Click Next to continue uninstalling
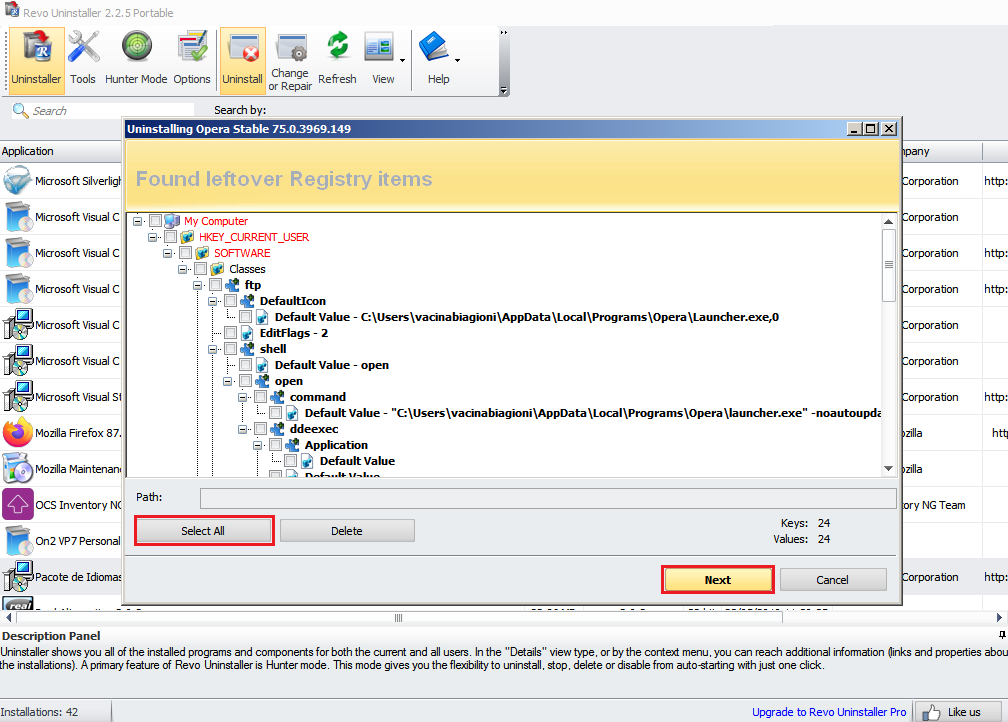This screenshot has width=1008, height=722. coord(717,579)
